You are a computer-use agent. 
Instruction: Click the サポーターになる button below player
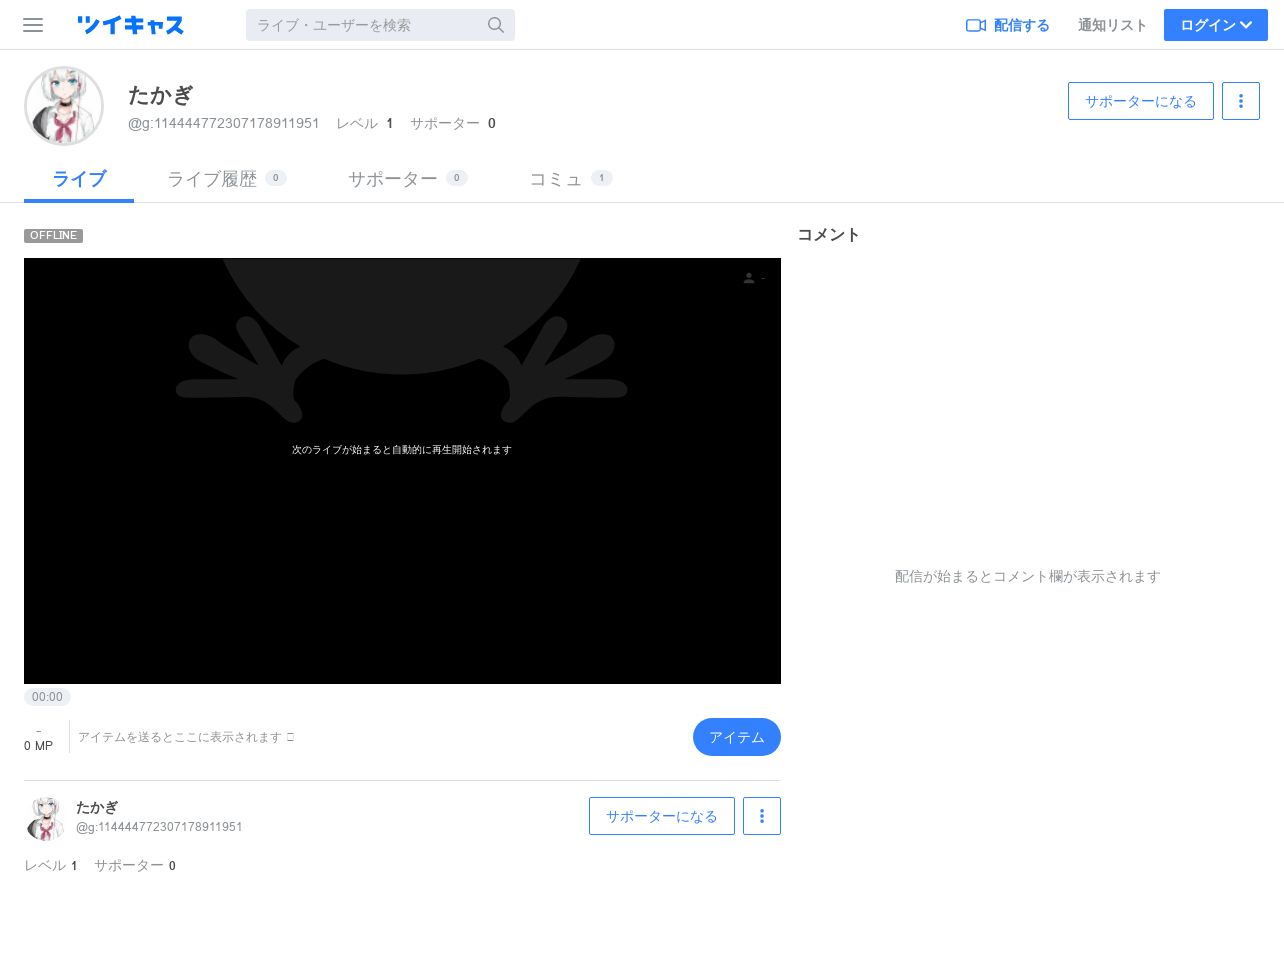click(x=662, y=816)
